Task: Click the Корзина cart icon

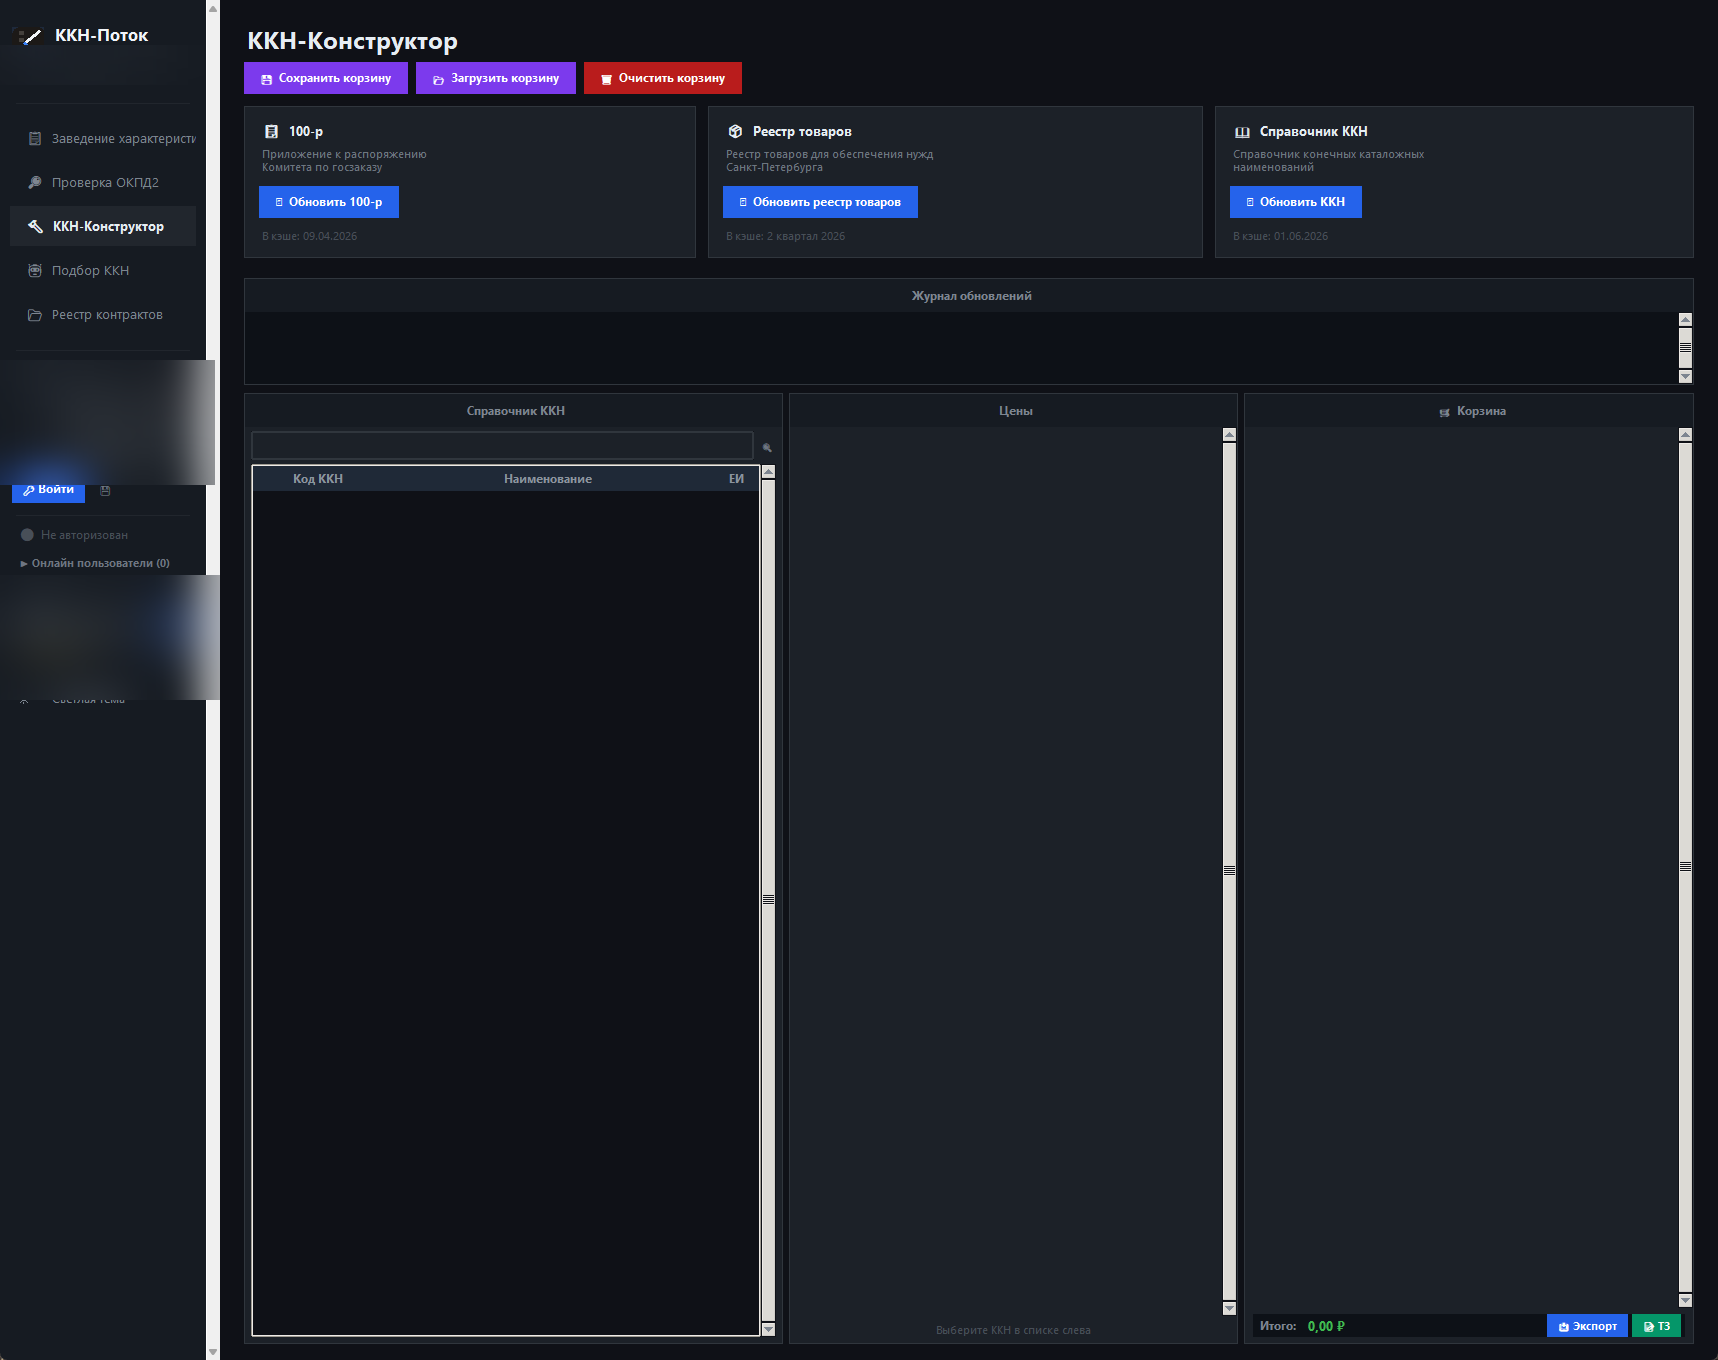Action: click(x=1444, y=412)
